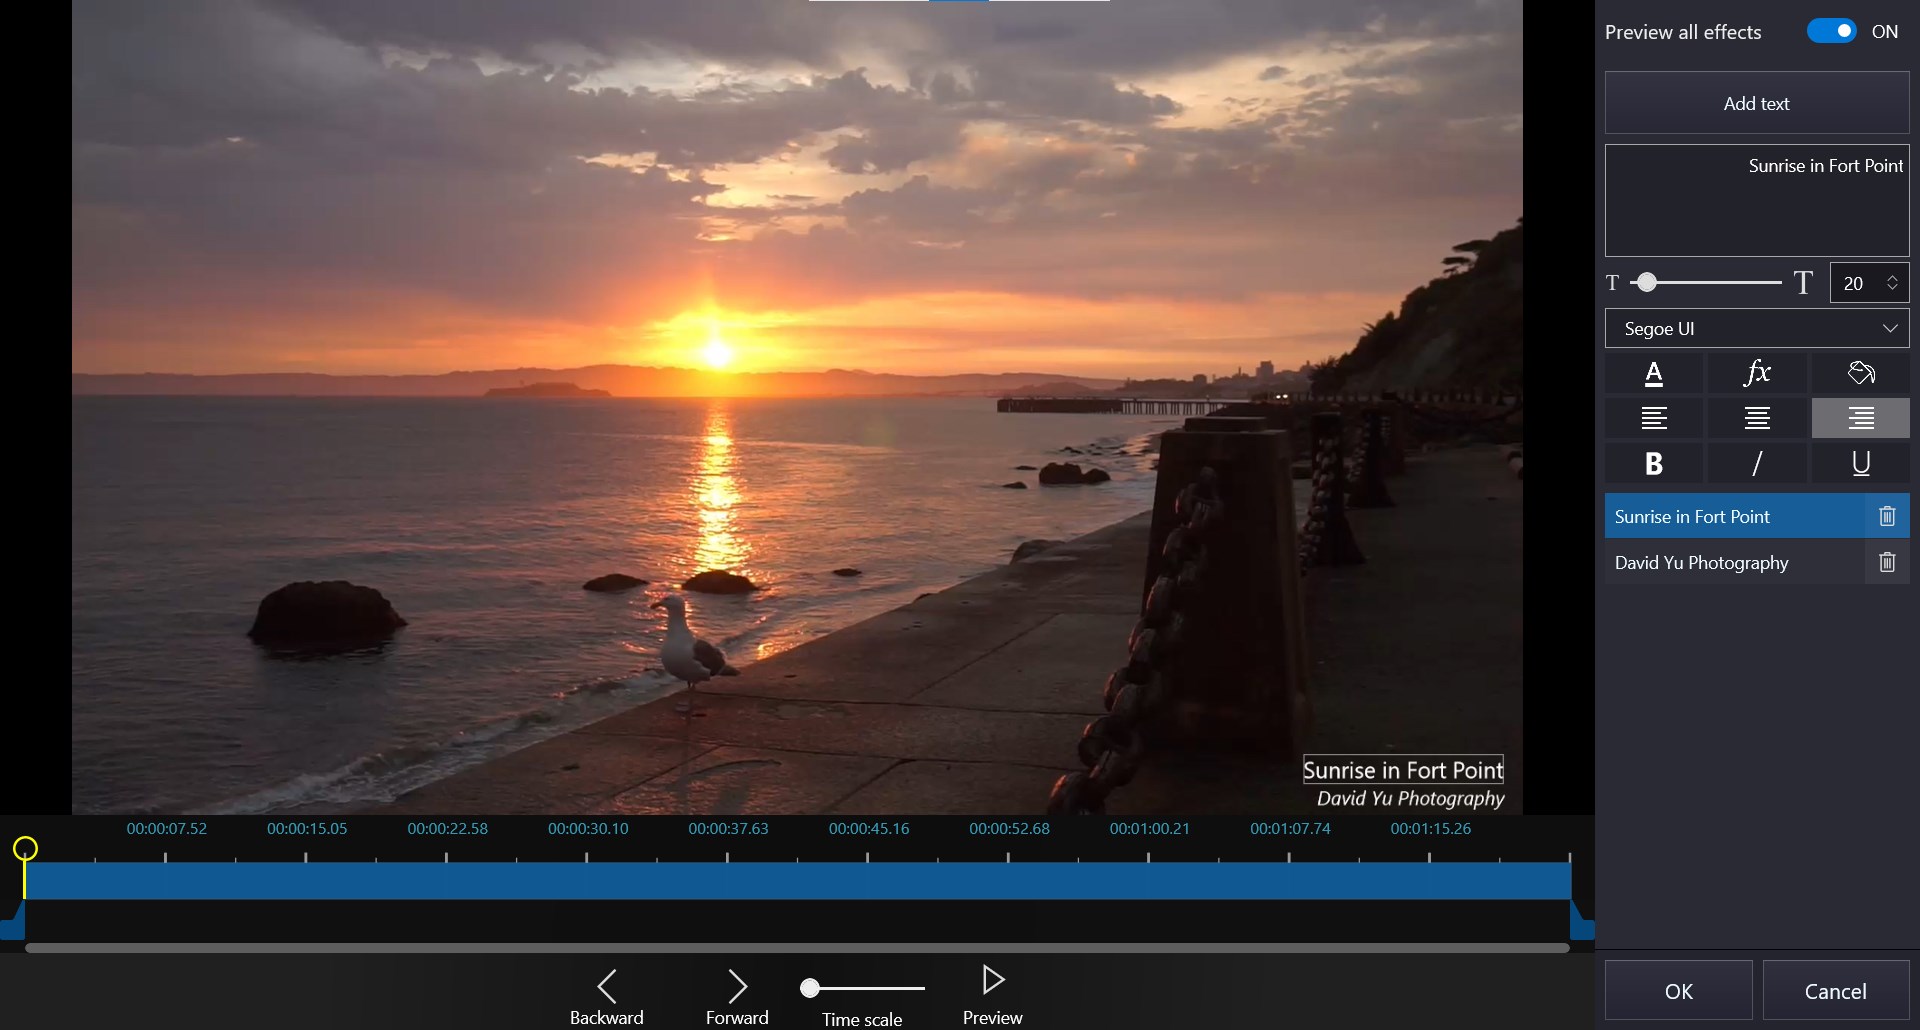Align the text to the right
1920x1030 pixels.
click(1860, 418)
